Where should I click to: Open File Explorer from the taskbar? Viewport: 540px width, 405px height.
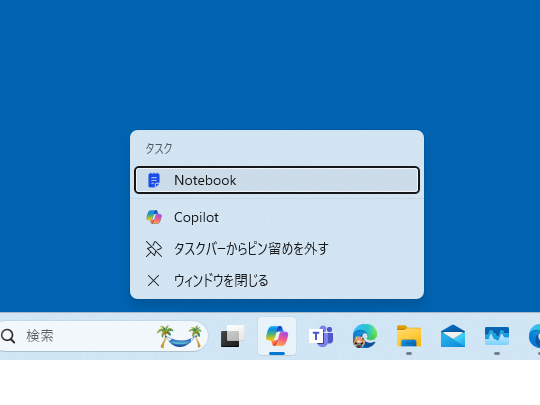[409, 336]
